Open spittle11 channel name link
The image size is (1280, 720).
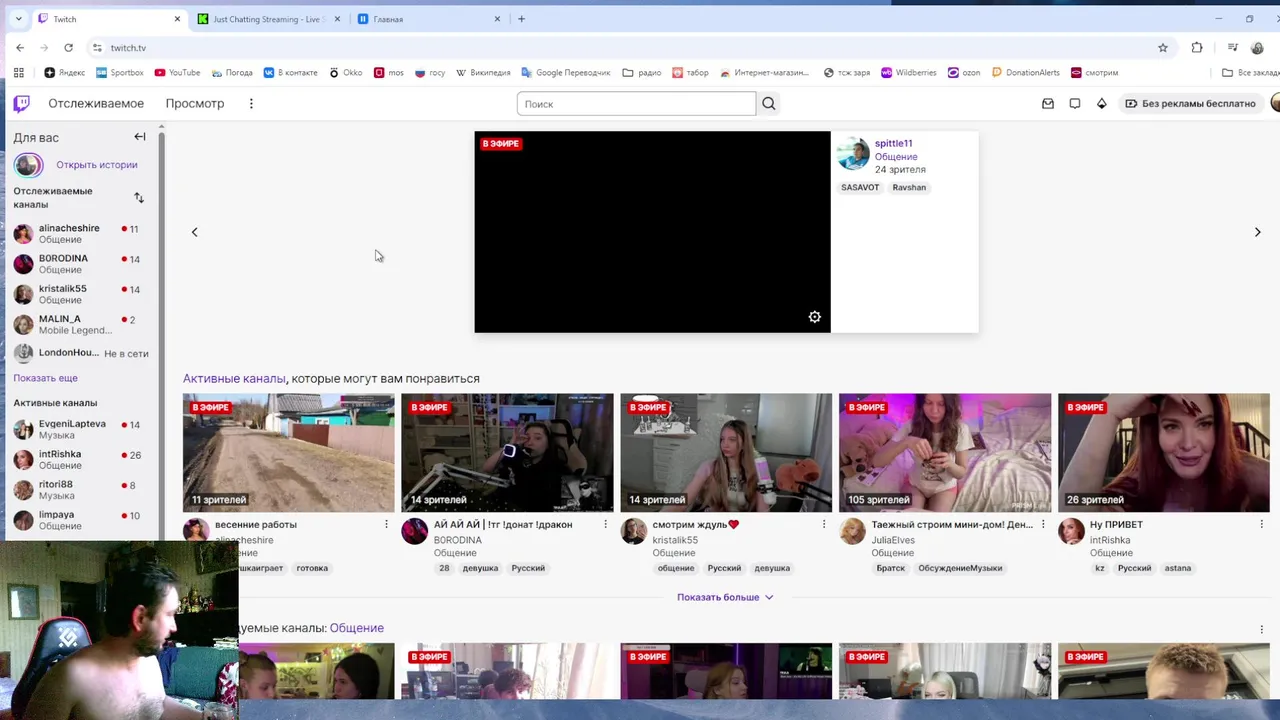coord(893,143)
